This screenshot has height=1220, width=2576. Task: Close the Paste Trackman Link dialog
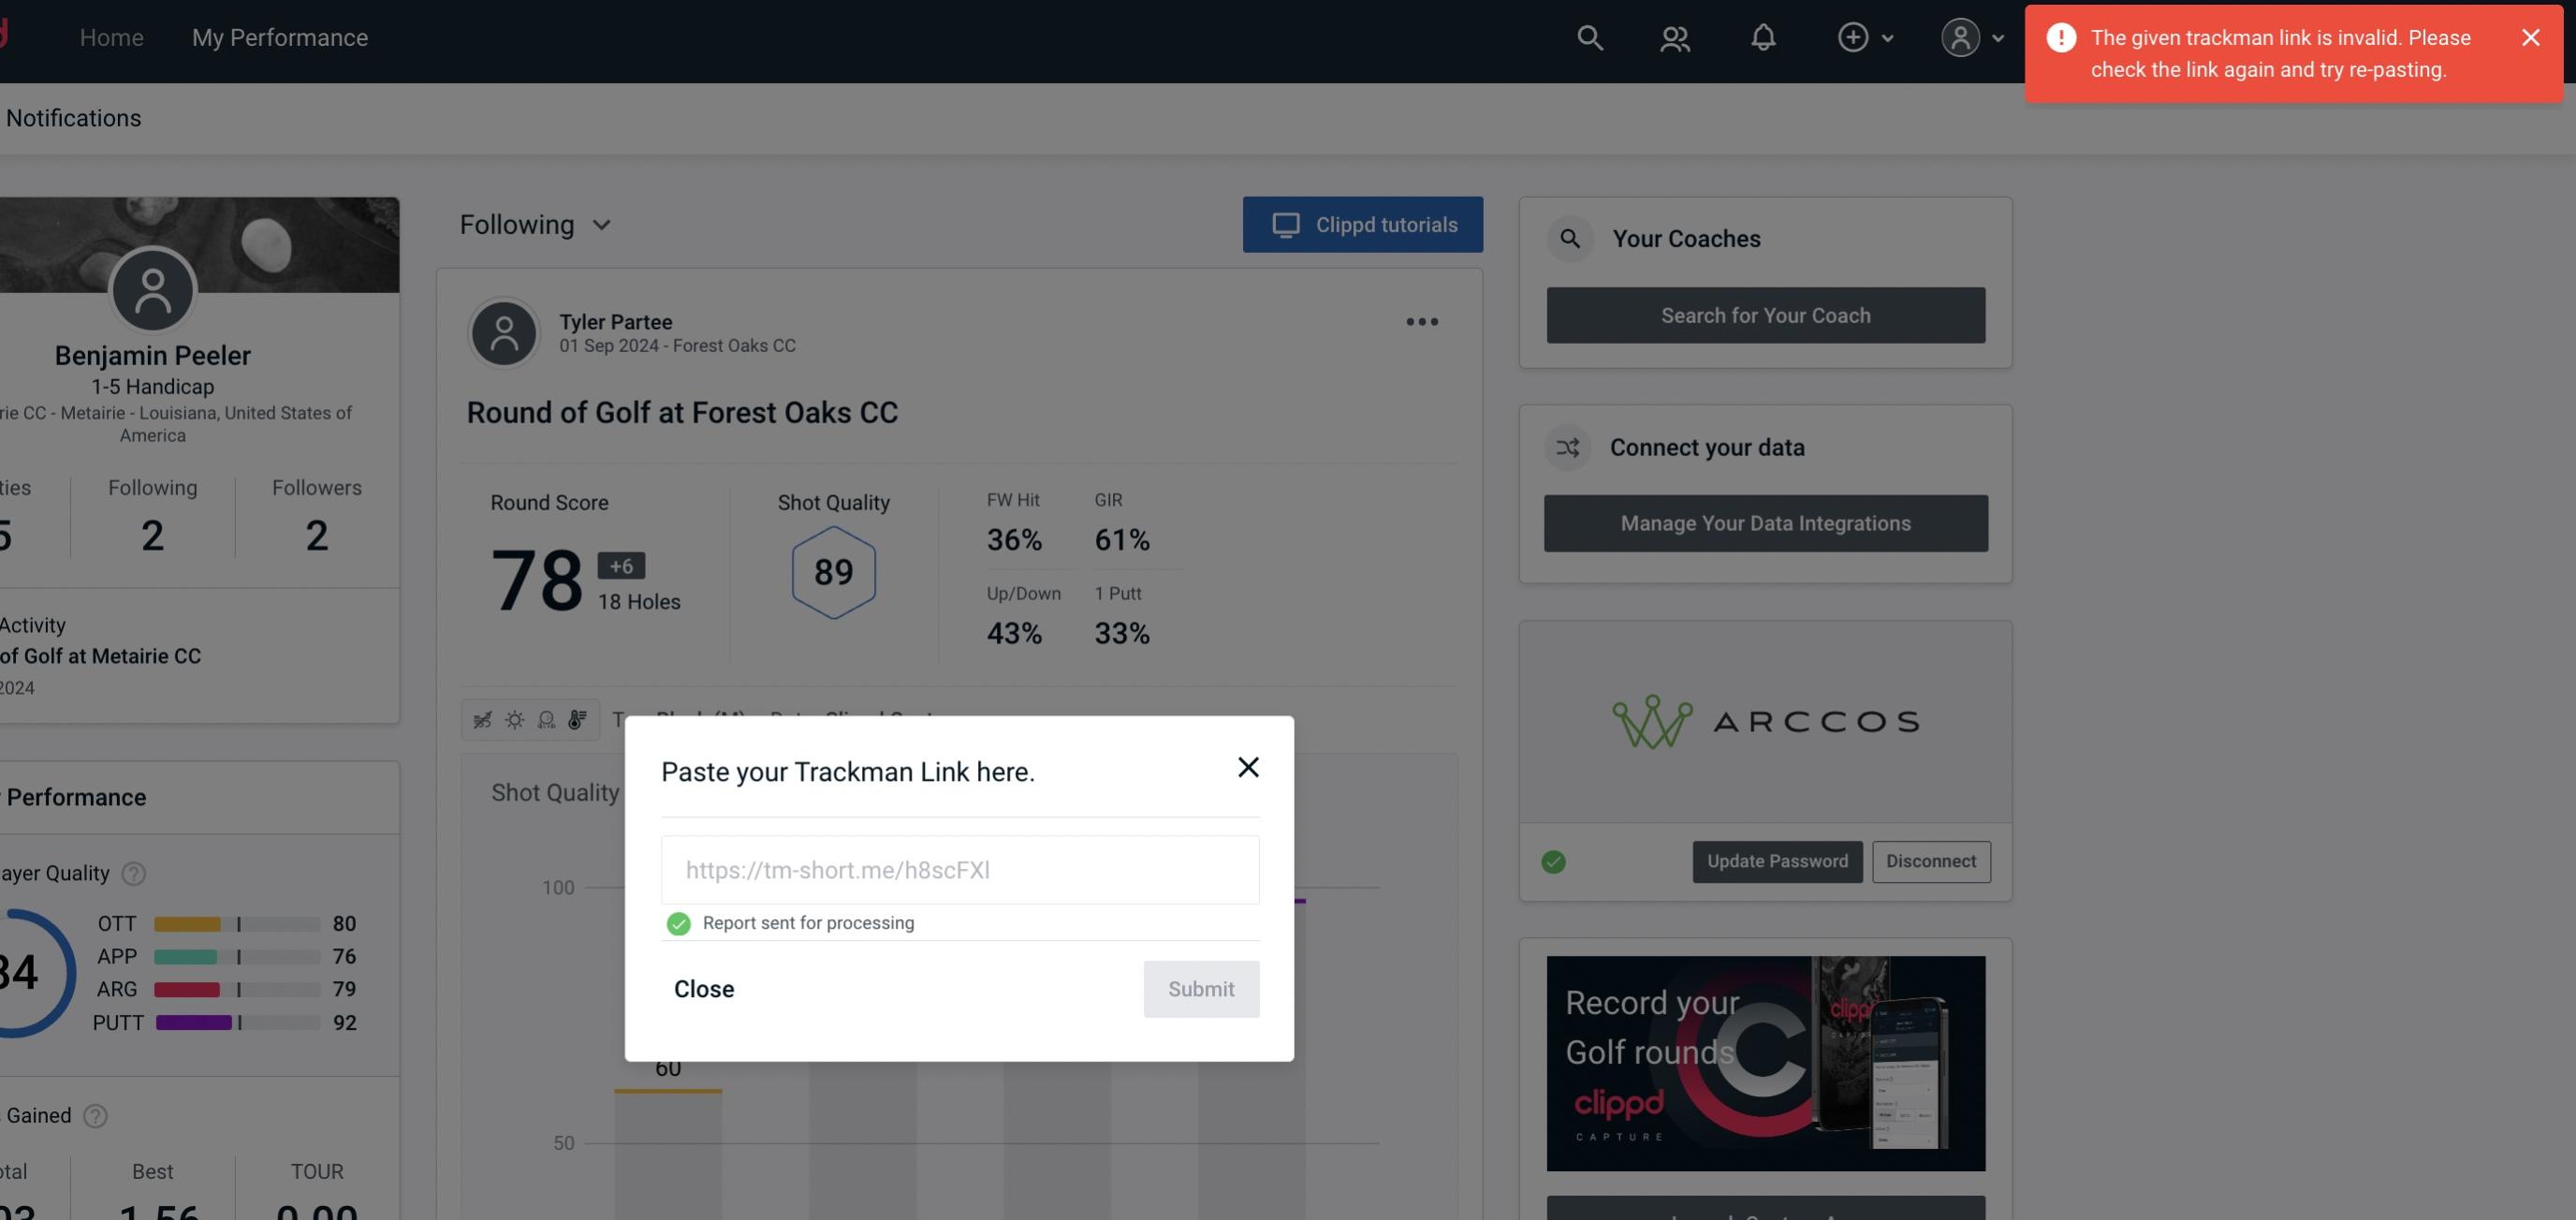click(x=1247, y=766)
